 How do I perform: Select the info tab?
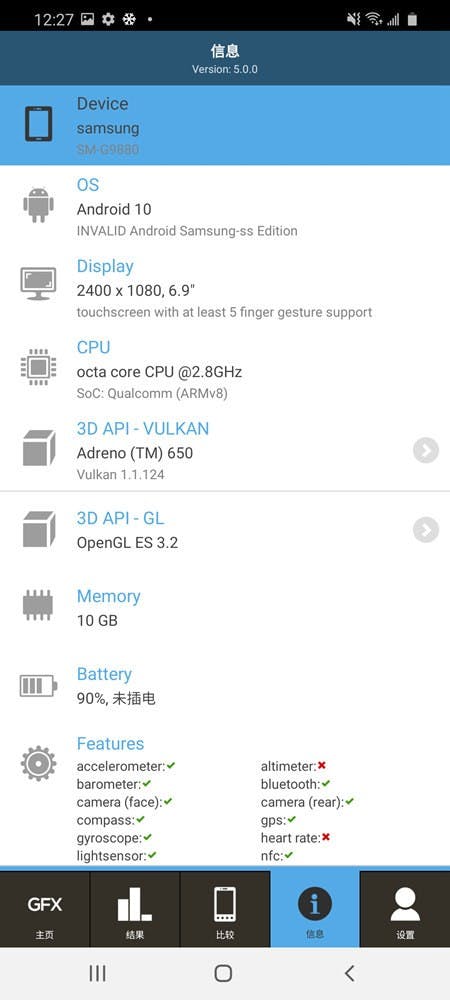(x=315, y=909)
